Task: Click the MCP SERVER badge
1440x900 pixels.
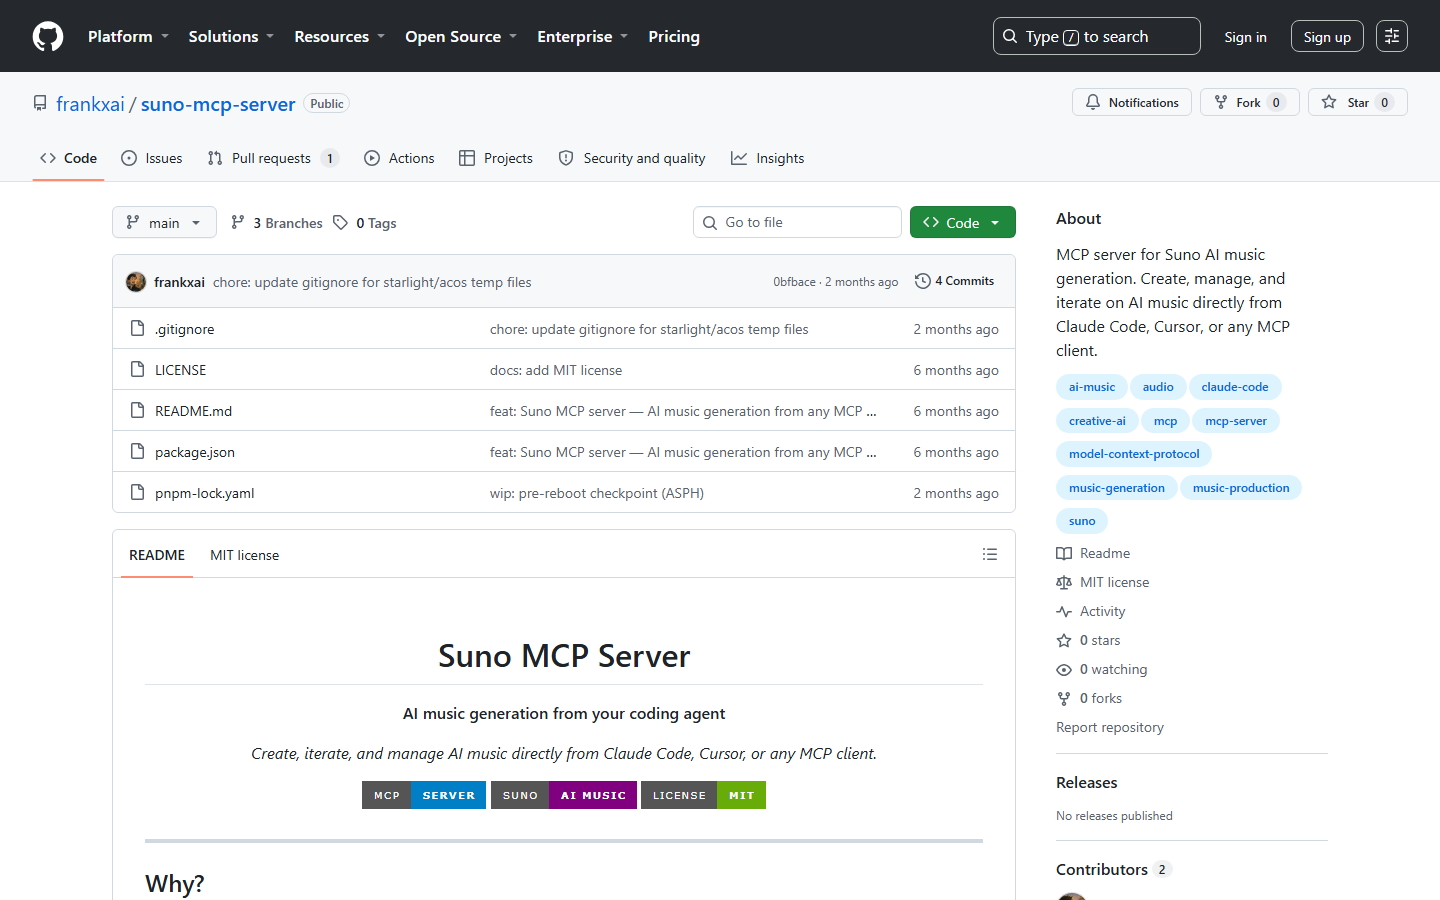Action: [x=424, y=795]
